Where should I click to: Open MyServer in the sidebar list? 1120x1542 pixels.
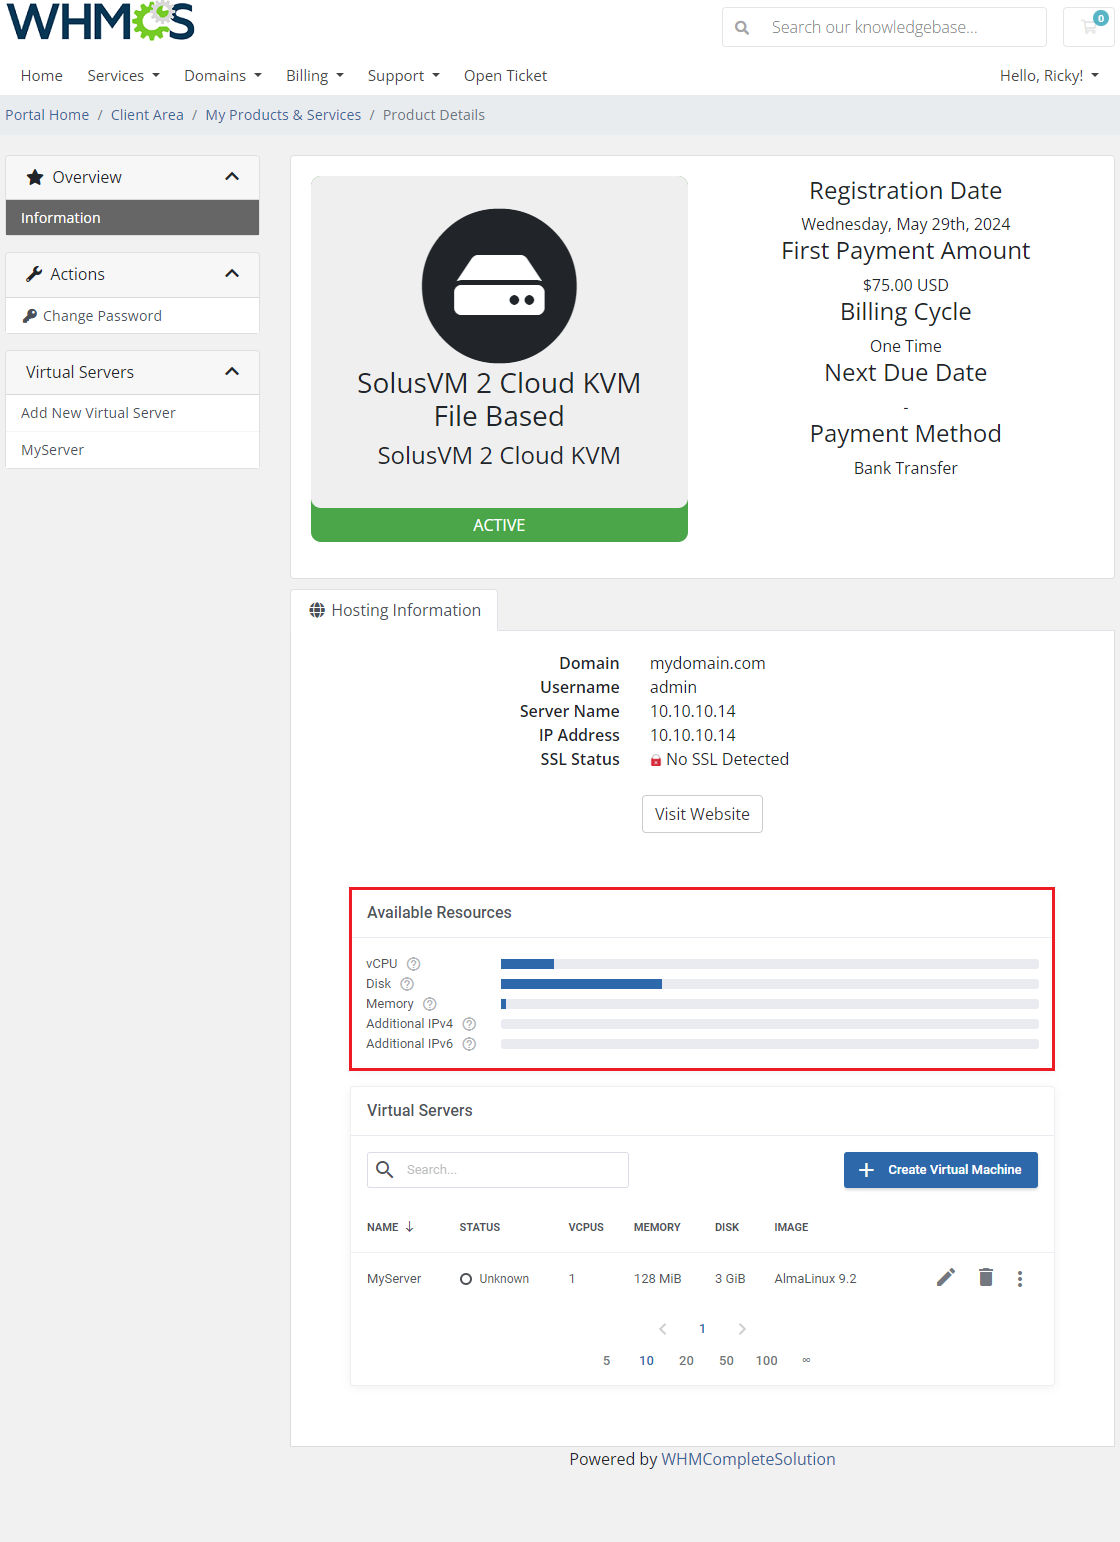click(x=132, y=450)
